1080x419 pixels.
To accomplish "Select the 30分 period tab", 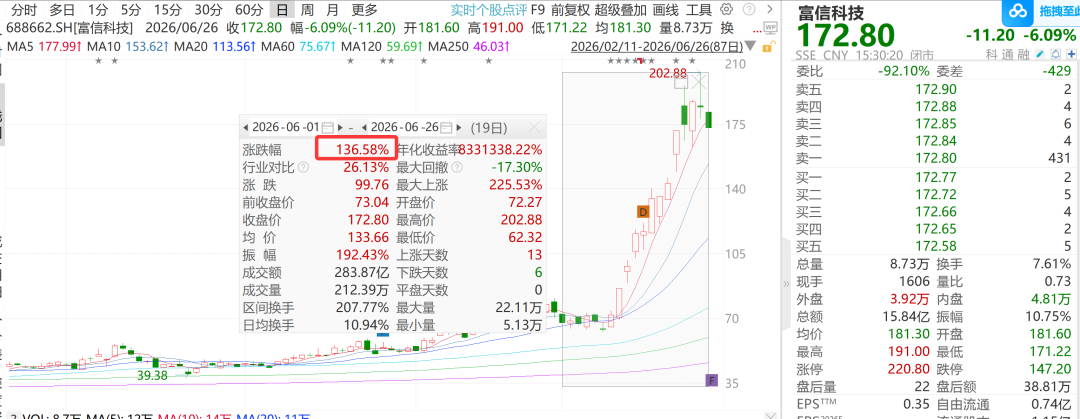I will 208,10.
